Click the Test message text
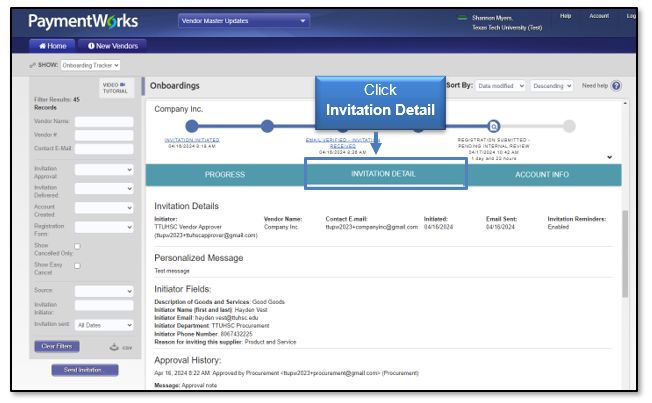The image size is (652, 403). 172,271
